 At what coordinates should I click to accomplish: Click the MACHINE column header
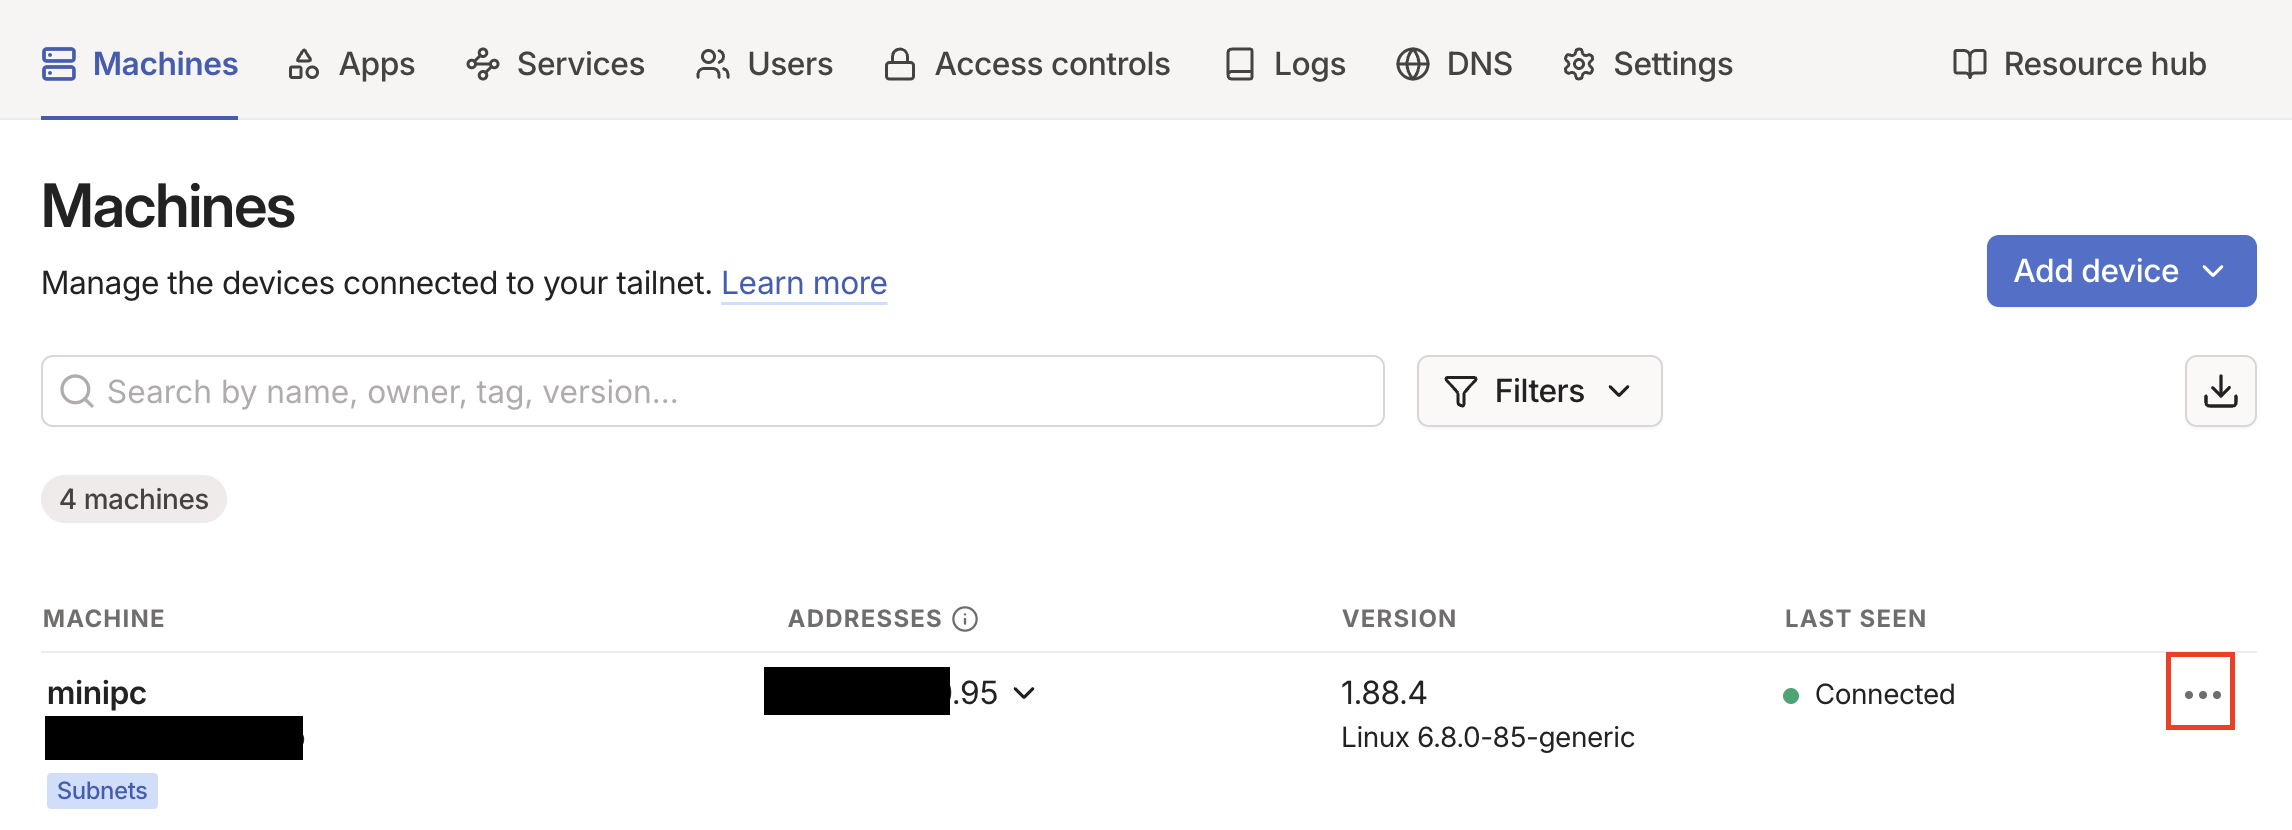coord(104,619)
